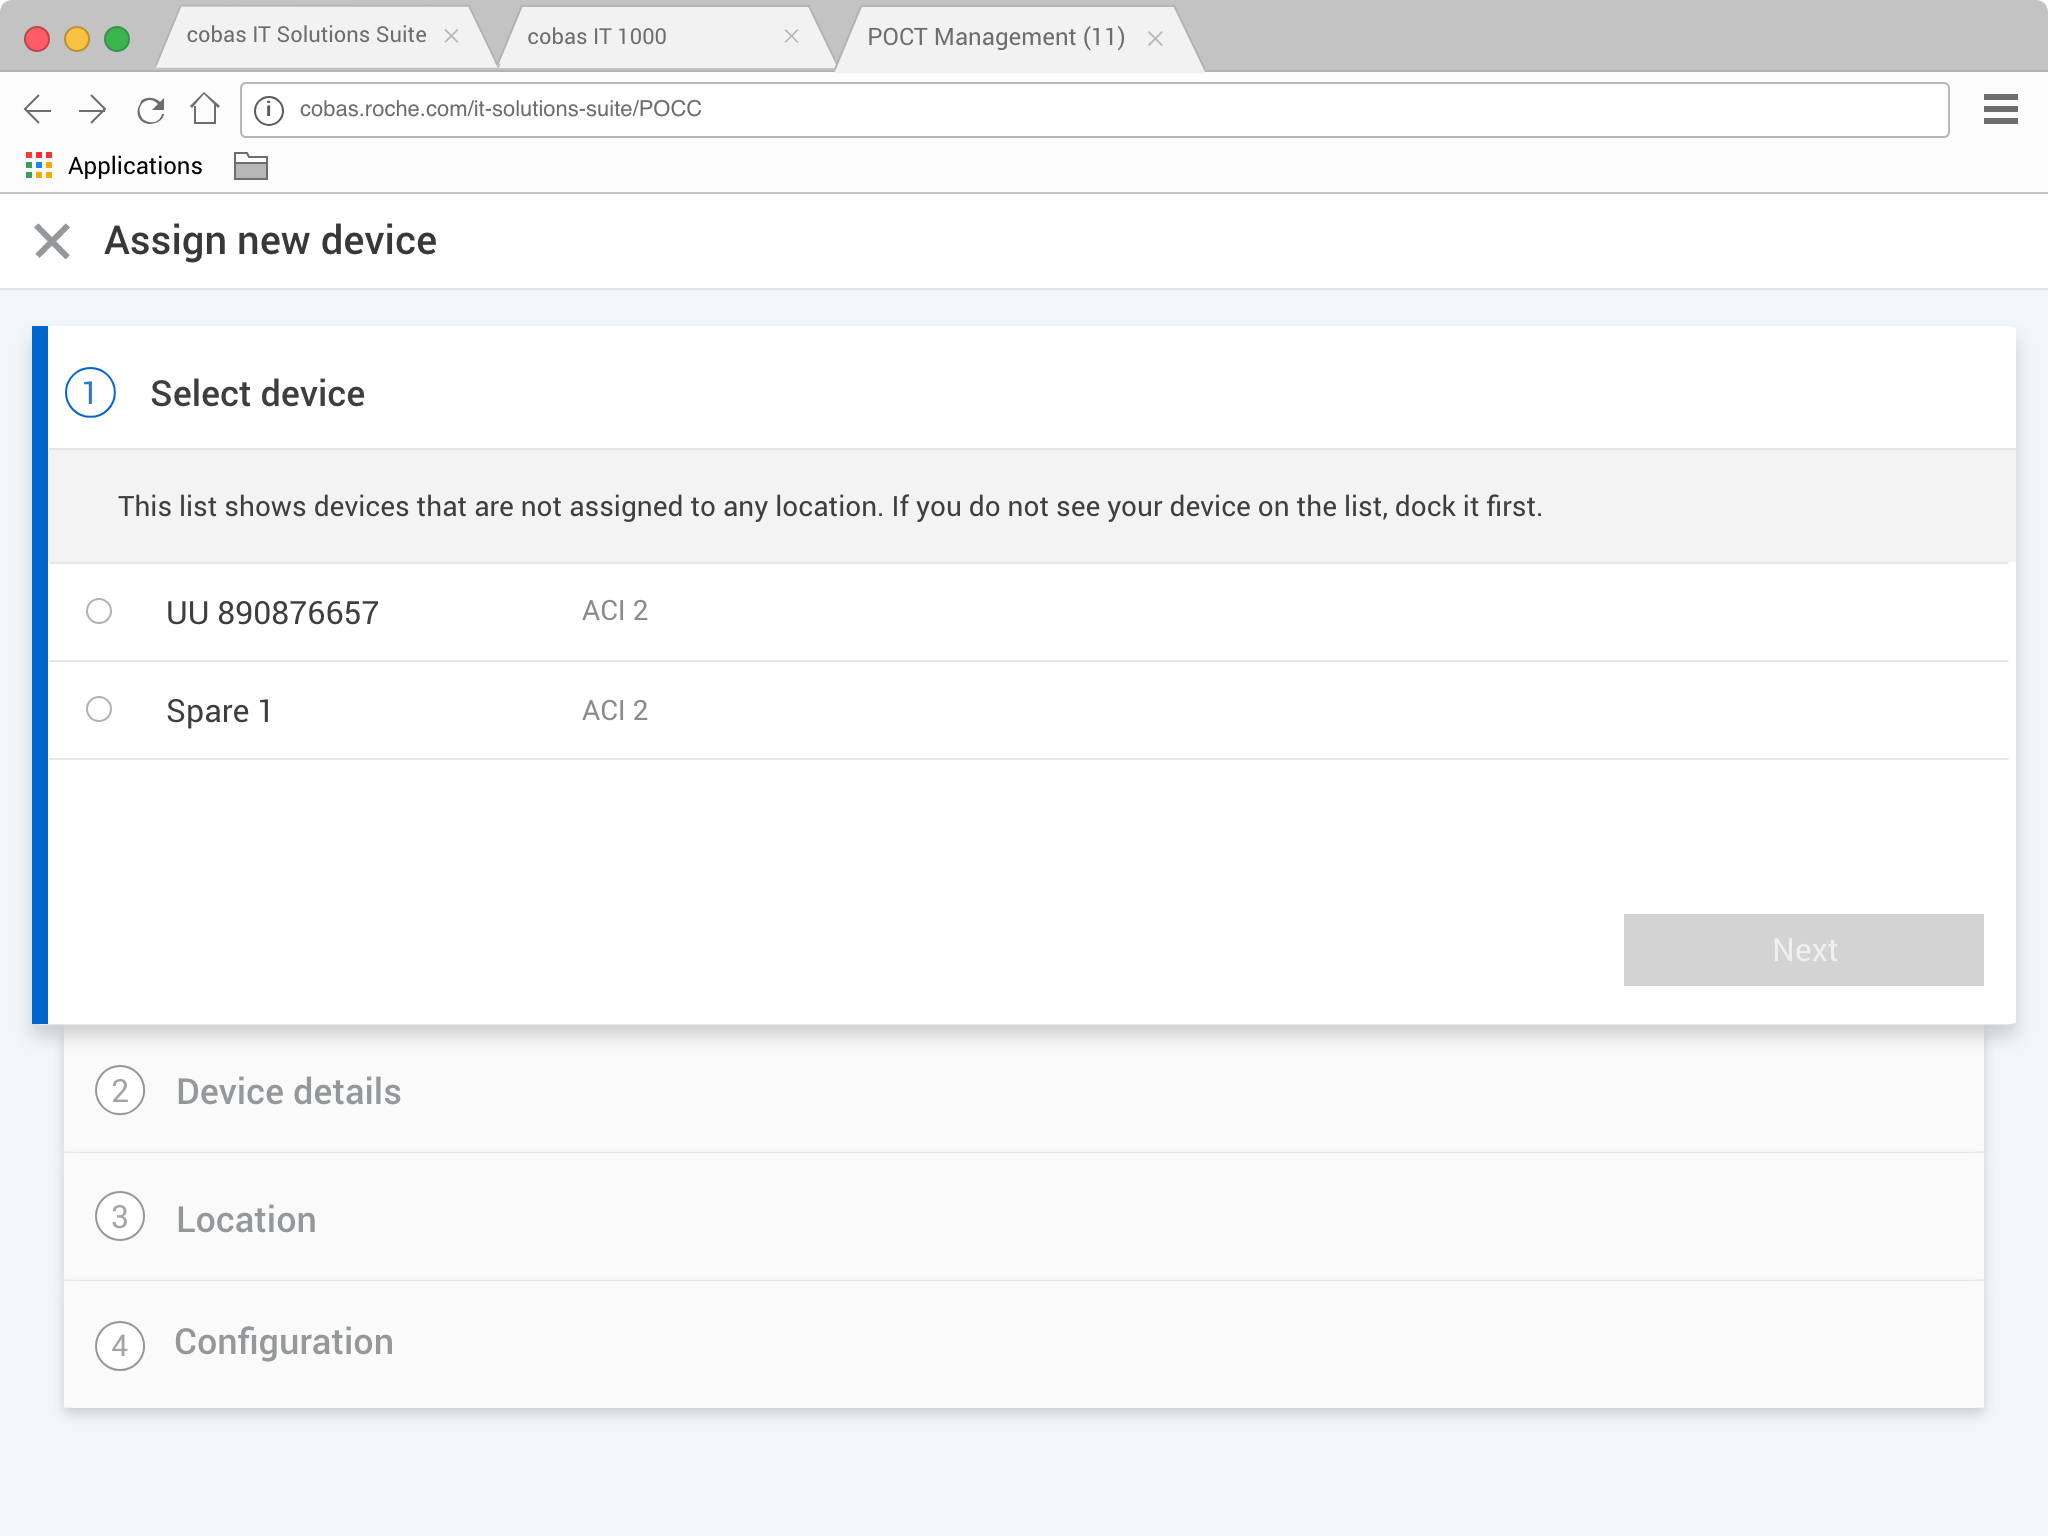
Task: Click the UU 890876657 device row label
Action: (272, 613)
